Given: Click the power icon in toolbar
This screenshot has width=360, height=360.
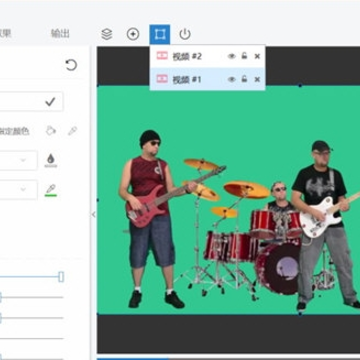Looking at the screenshot, I should click(x=185, y=34).
